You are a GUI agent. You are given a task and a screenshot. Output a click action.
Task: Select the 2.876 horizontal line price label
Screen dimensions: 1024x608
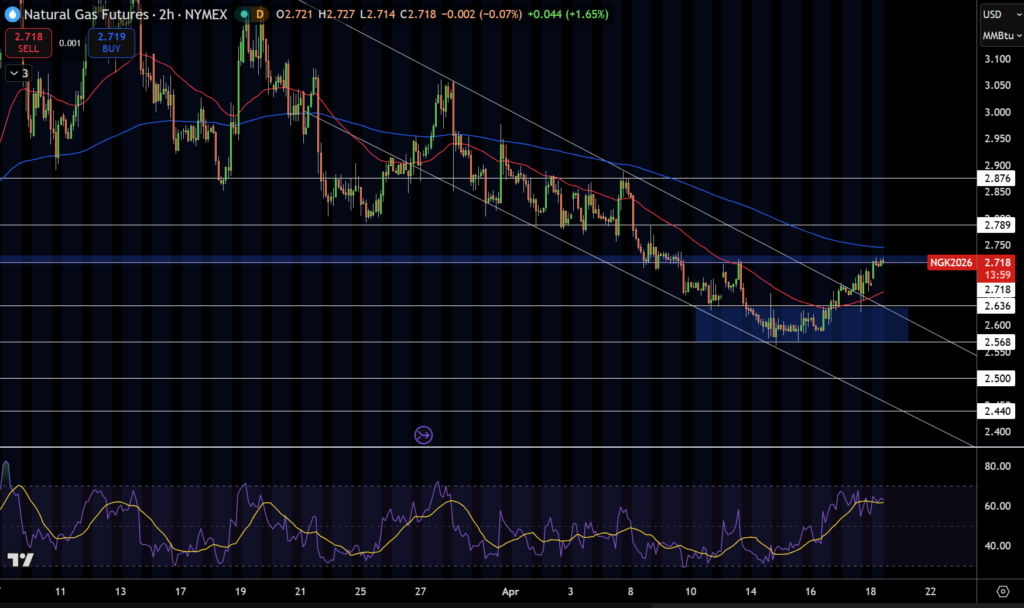pos(997,178)
